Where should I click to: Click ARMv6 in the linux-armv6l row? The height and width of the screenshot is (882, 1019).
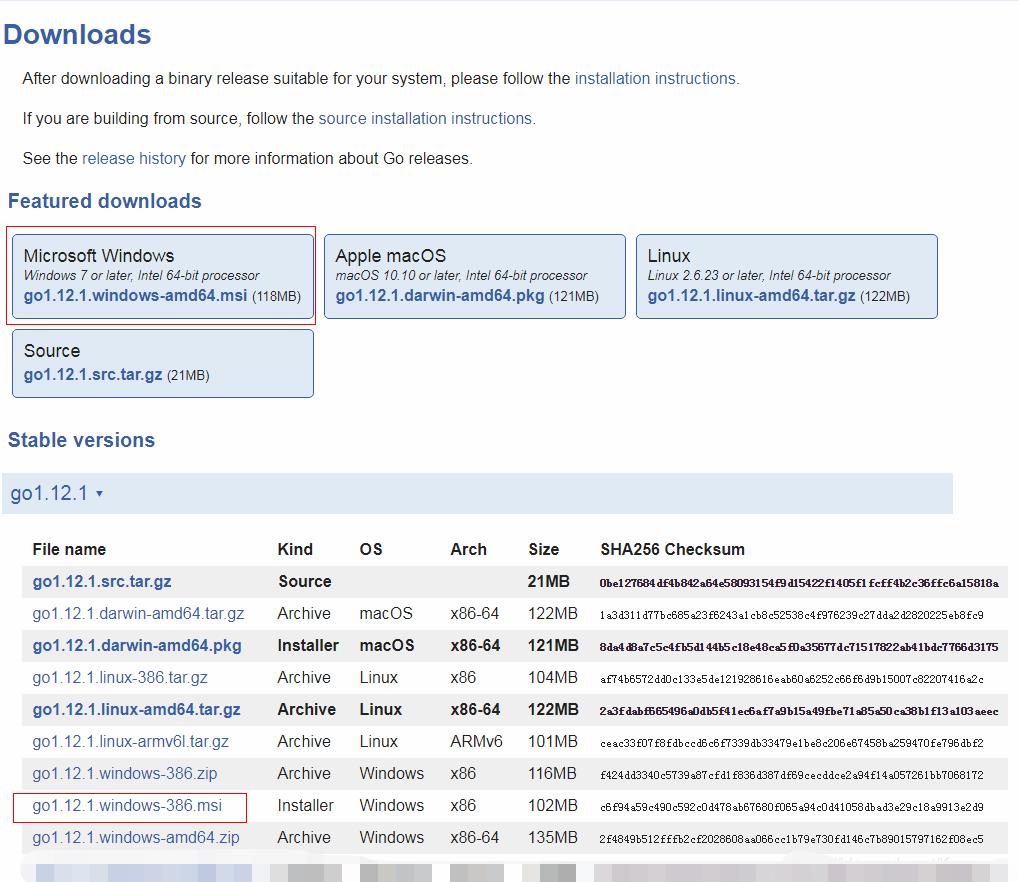(476, 742)
